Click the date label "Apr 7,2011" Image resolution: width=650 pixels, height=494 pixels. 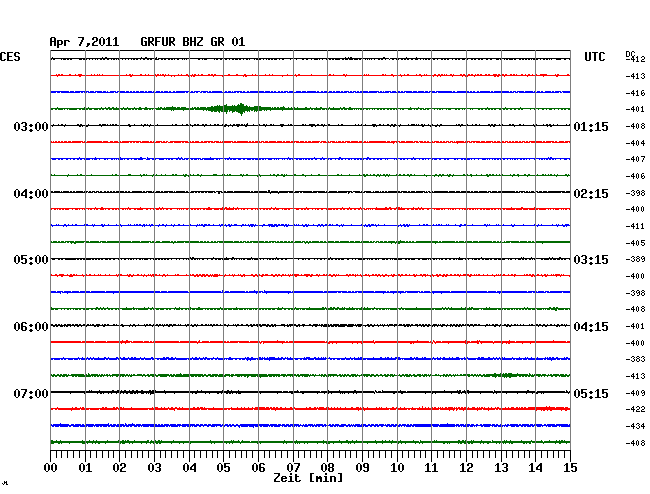point(84,42)
